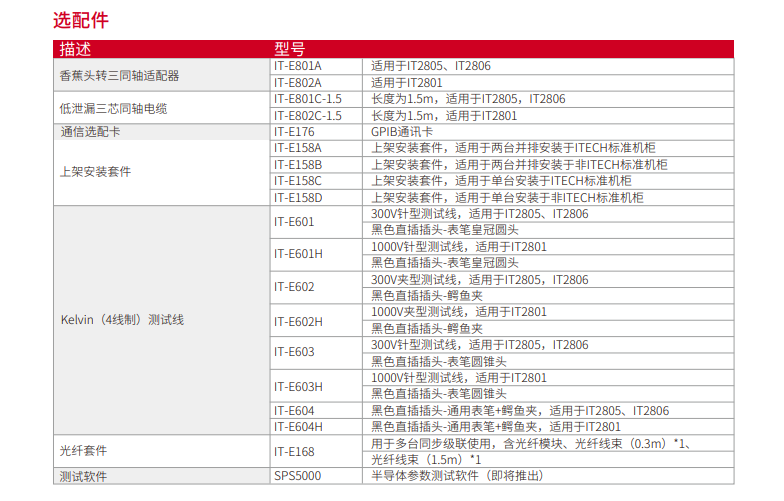Click the 1000V夹型测试线 description
This screenshot has width=784, height=501.
459,312
